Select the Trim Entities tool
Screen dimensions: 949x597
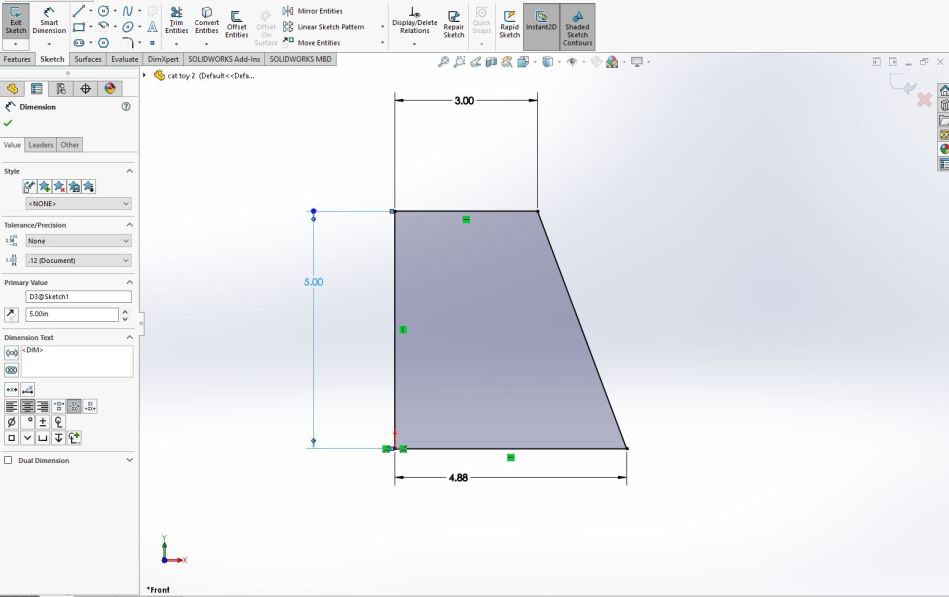click(x=176, y=21)
